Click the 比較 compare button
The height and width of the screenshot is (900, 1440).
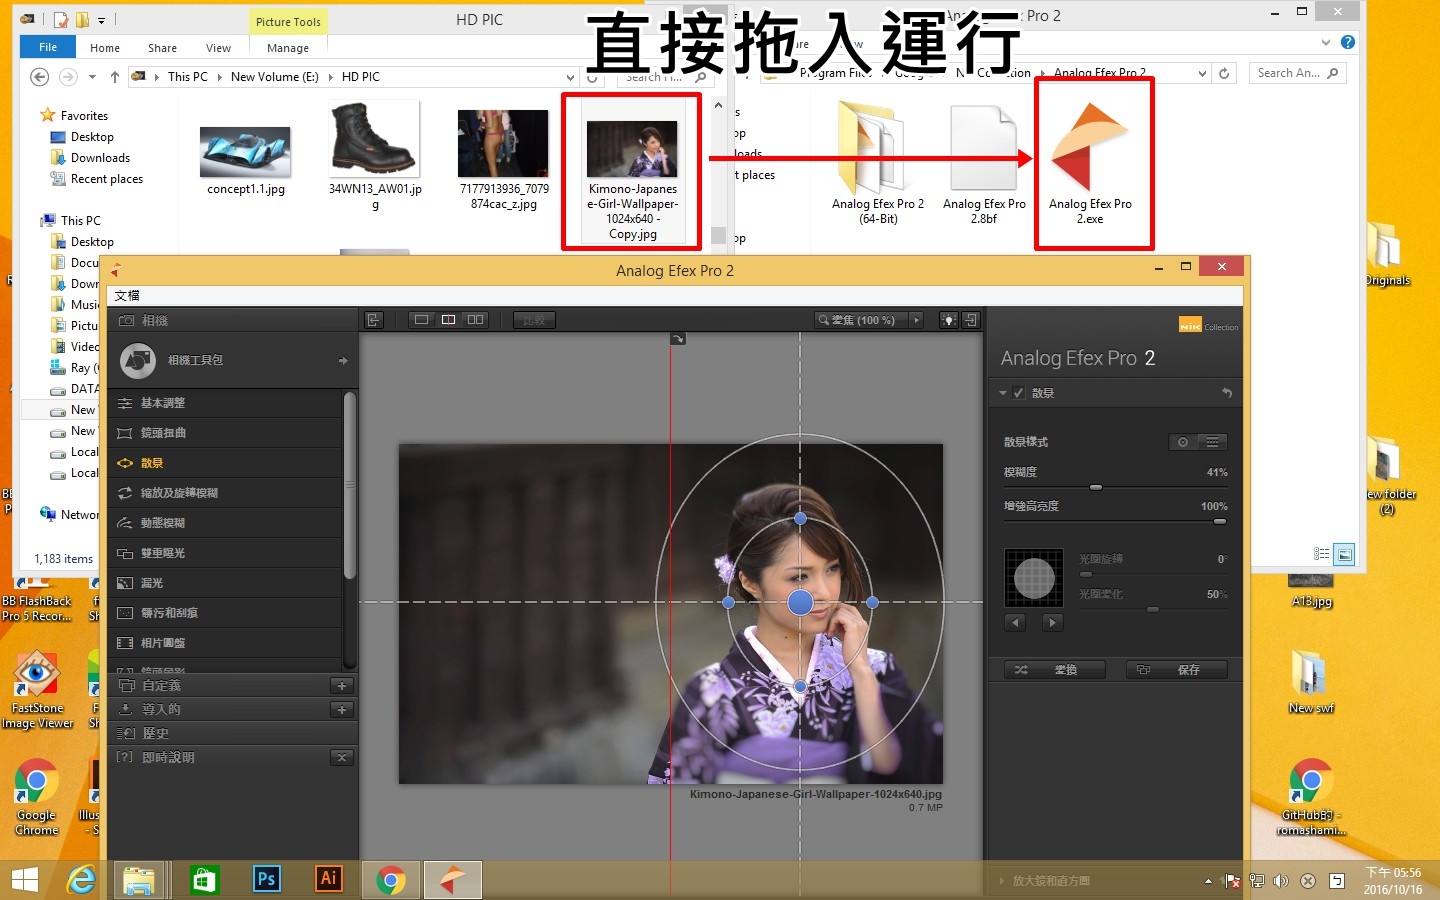pos(534,320)
